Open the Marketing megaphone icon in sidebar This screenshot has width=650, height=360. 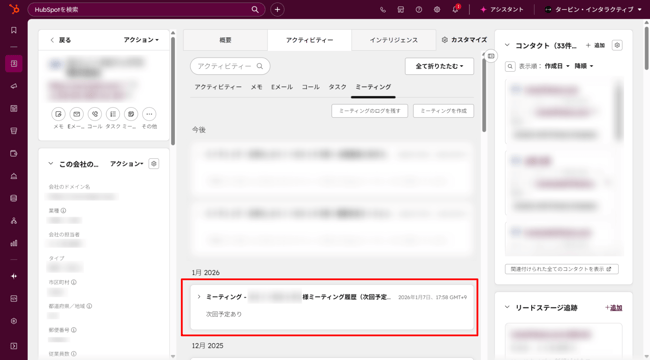(14, 86)
